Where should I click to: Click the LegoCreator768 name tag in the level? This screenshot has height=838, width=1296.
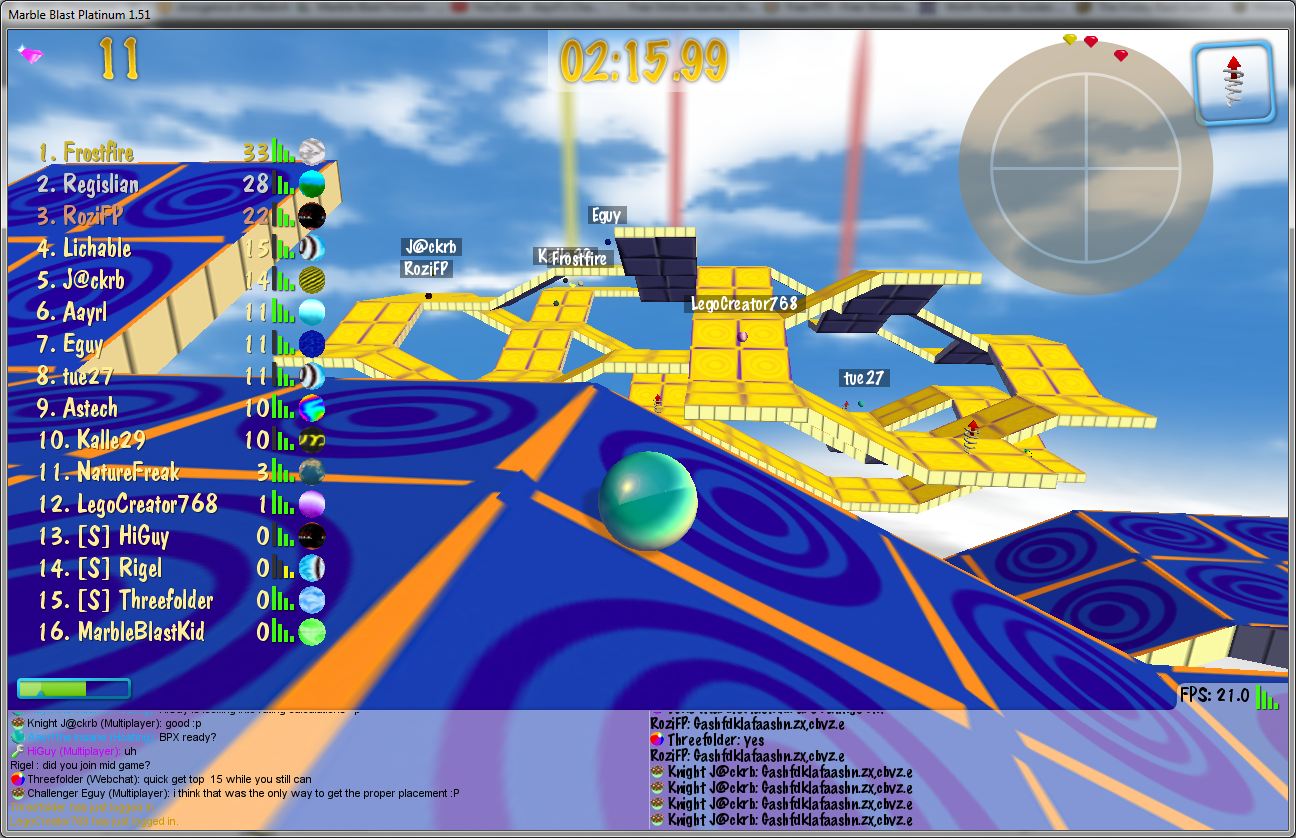[x=744, y=303]
